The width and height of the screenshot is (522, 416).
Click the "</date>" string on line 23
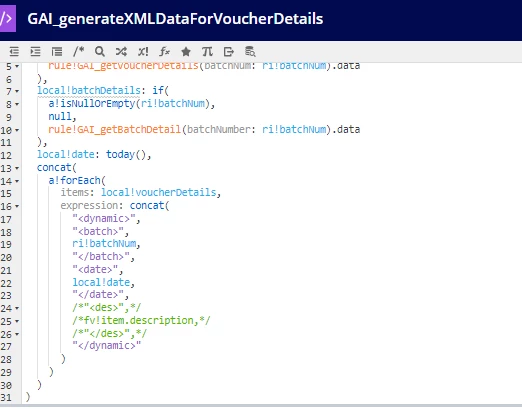98,295
